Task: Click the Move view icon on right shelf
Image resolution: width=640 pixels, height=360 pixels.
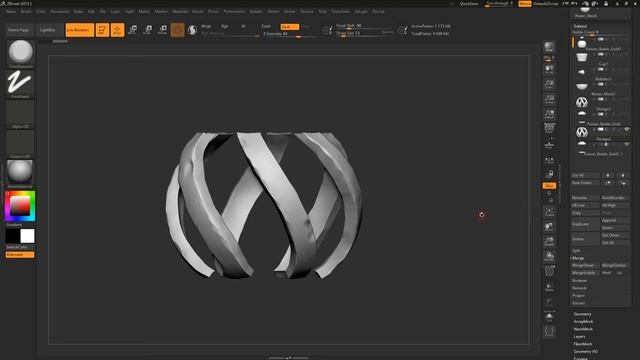Action: [x=549, y=227]
